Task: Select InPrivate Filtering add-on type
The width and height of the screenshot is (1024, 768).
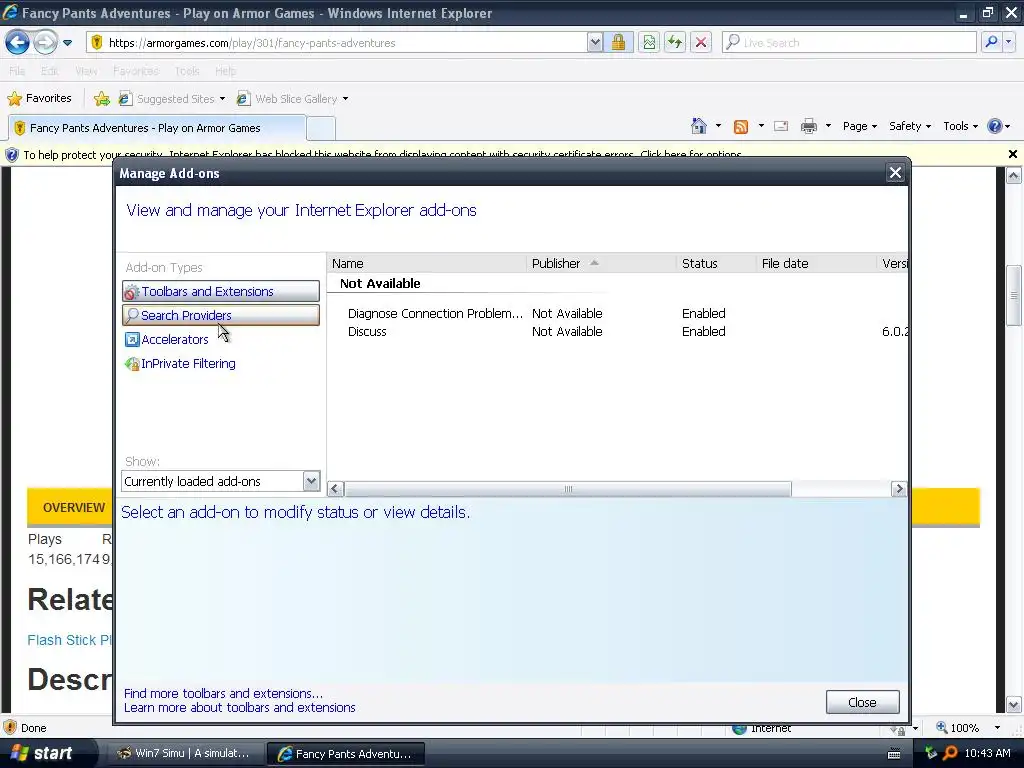Action: tap(181, 364)
